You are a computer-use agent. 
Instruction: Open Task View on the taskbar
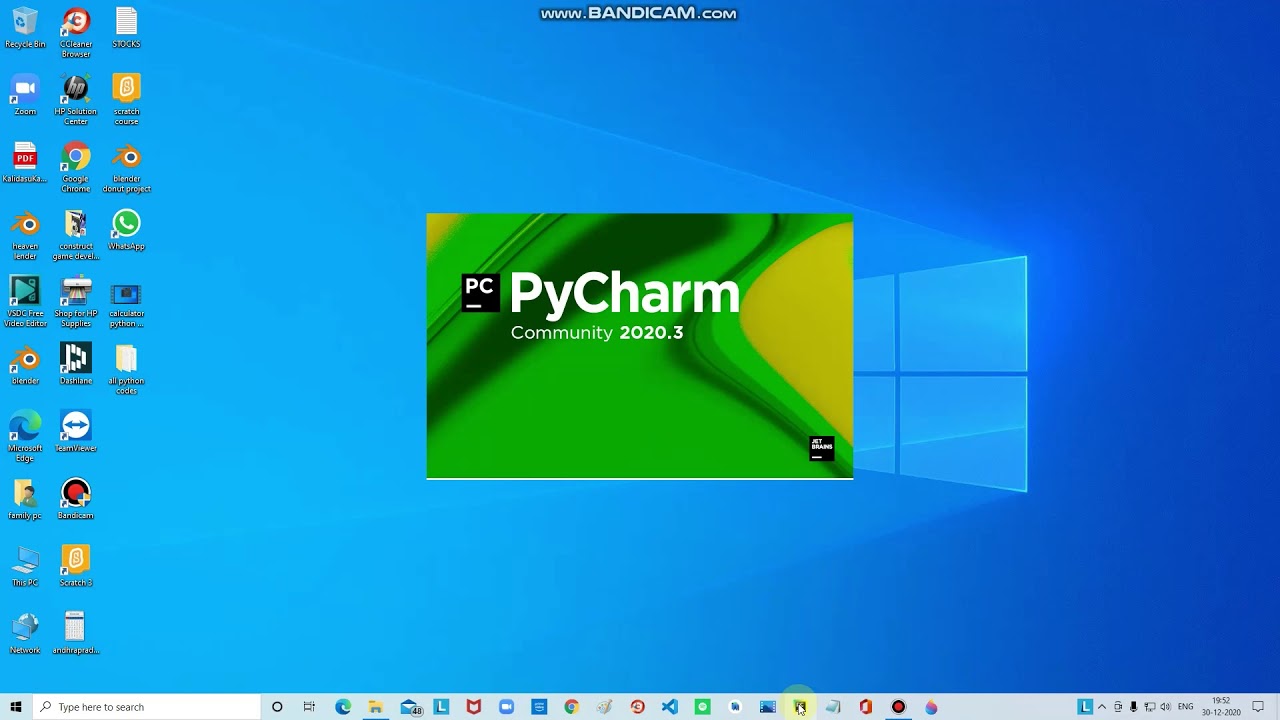pyautogui.click(x=309, y=707)
